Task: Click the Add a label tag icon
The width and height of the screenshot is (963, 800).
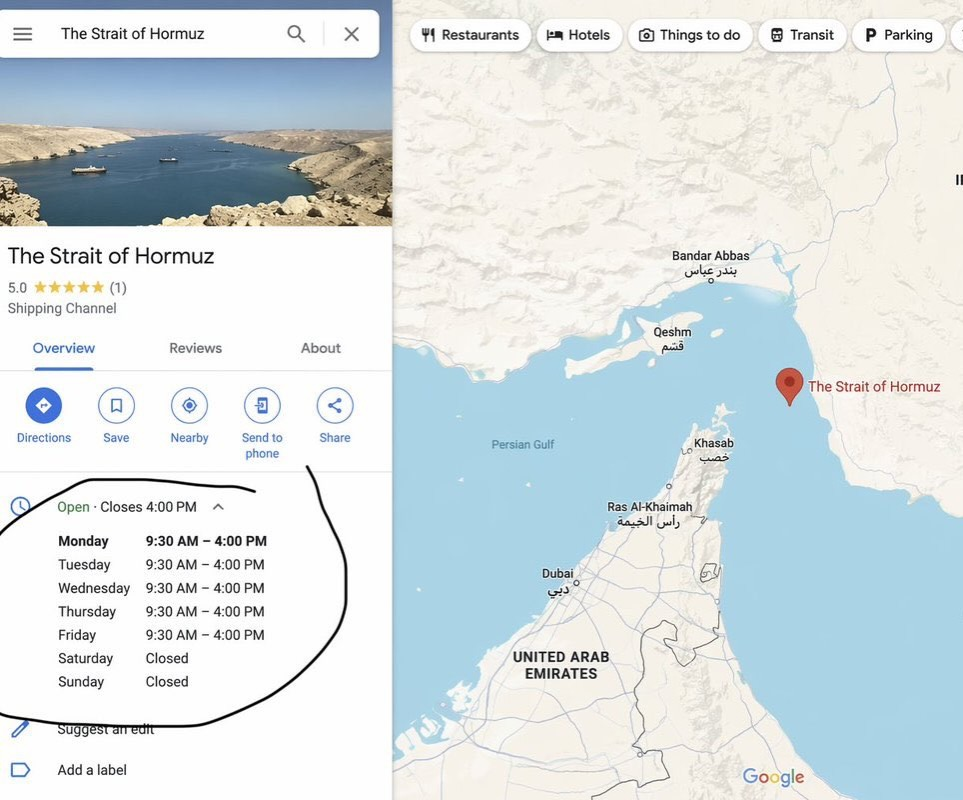Action: click(20, 770)
